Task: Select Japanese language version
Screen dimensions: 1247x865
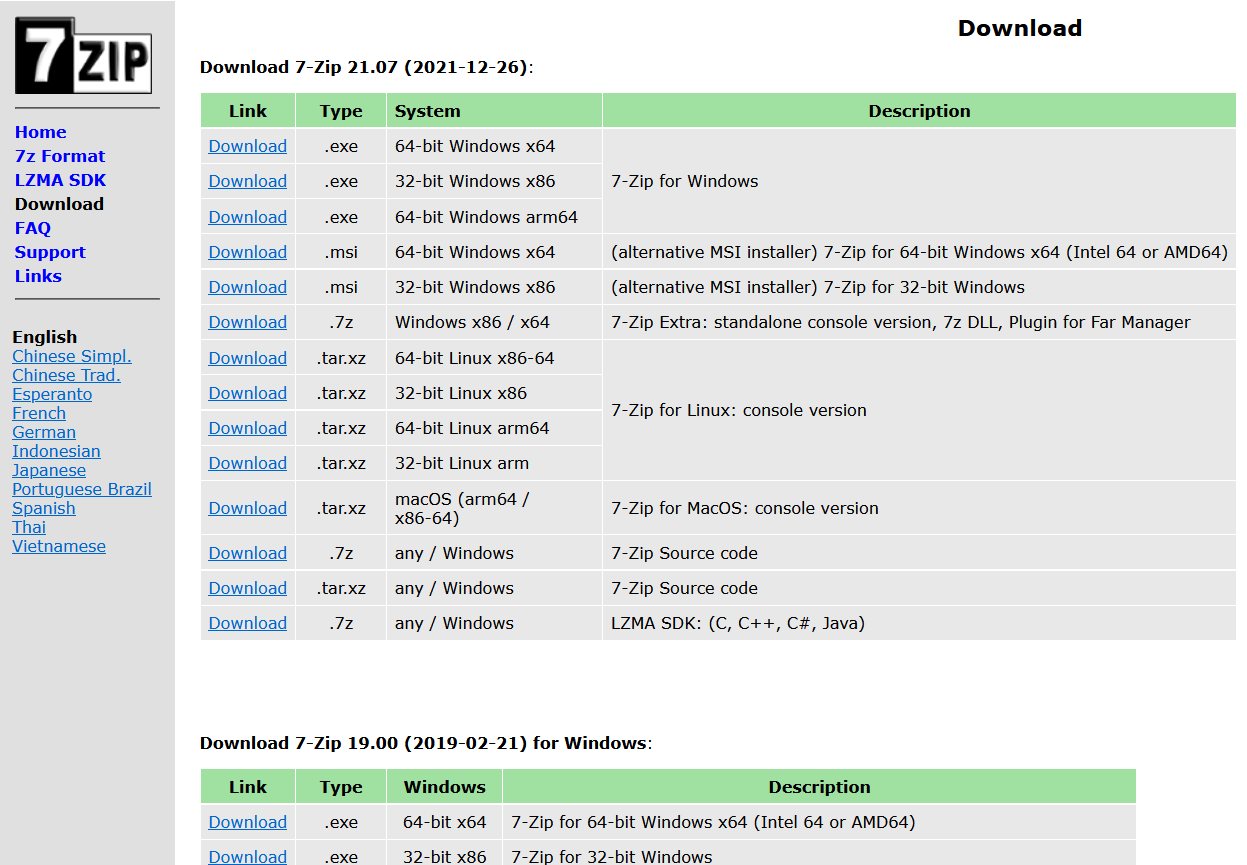Action: [48, 470]
